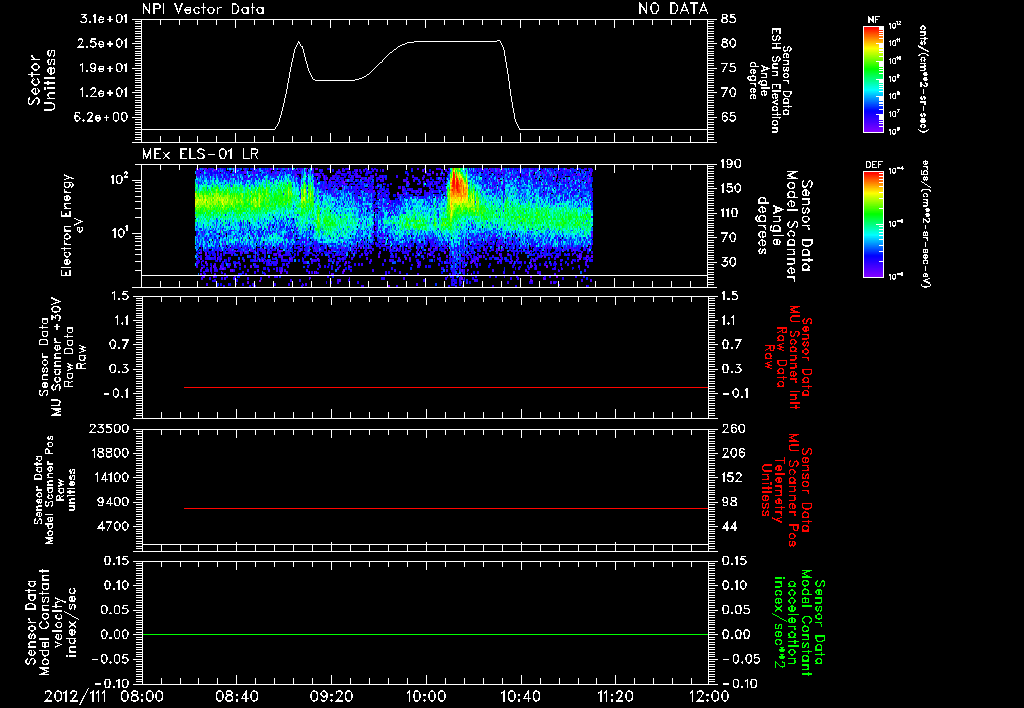Click the "98" telemetry tick value
Viewport: 1024px width, 708px height.
click(729, 502)
